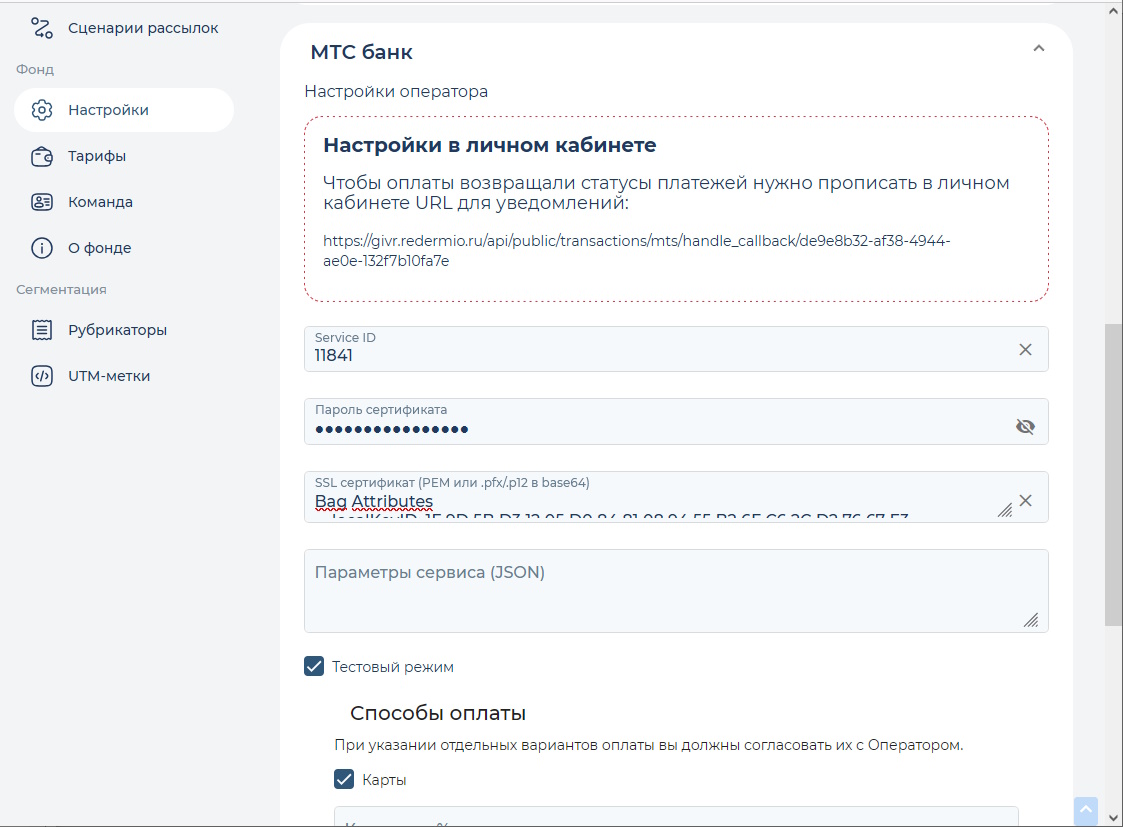
Task: Open Сценарии рассылок menu item
Action: point(124,28)
